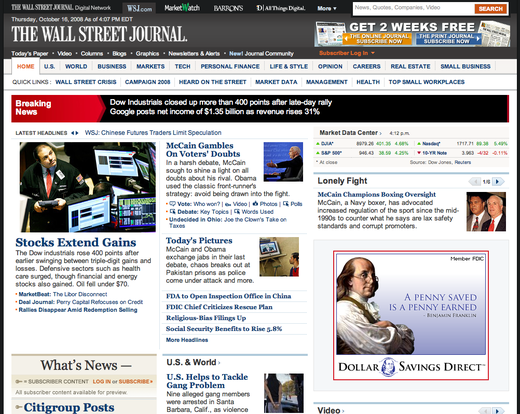Click Today's Pictures thumbnail
This screenshot has width=520, height=414.
pos(279,257)
